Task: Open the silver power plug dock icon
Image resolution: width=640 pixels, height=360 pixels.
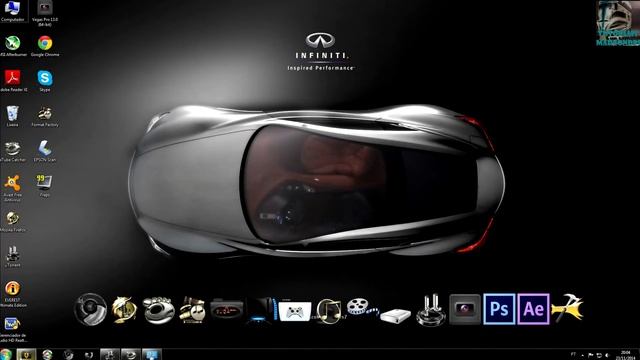Action: [431, 310]
